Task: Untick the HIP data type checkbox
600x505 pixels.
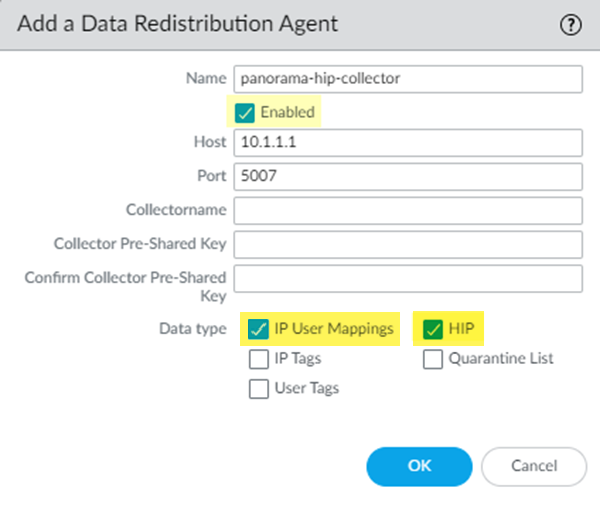Action: [433, 328]
